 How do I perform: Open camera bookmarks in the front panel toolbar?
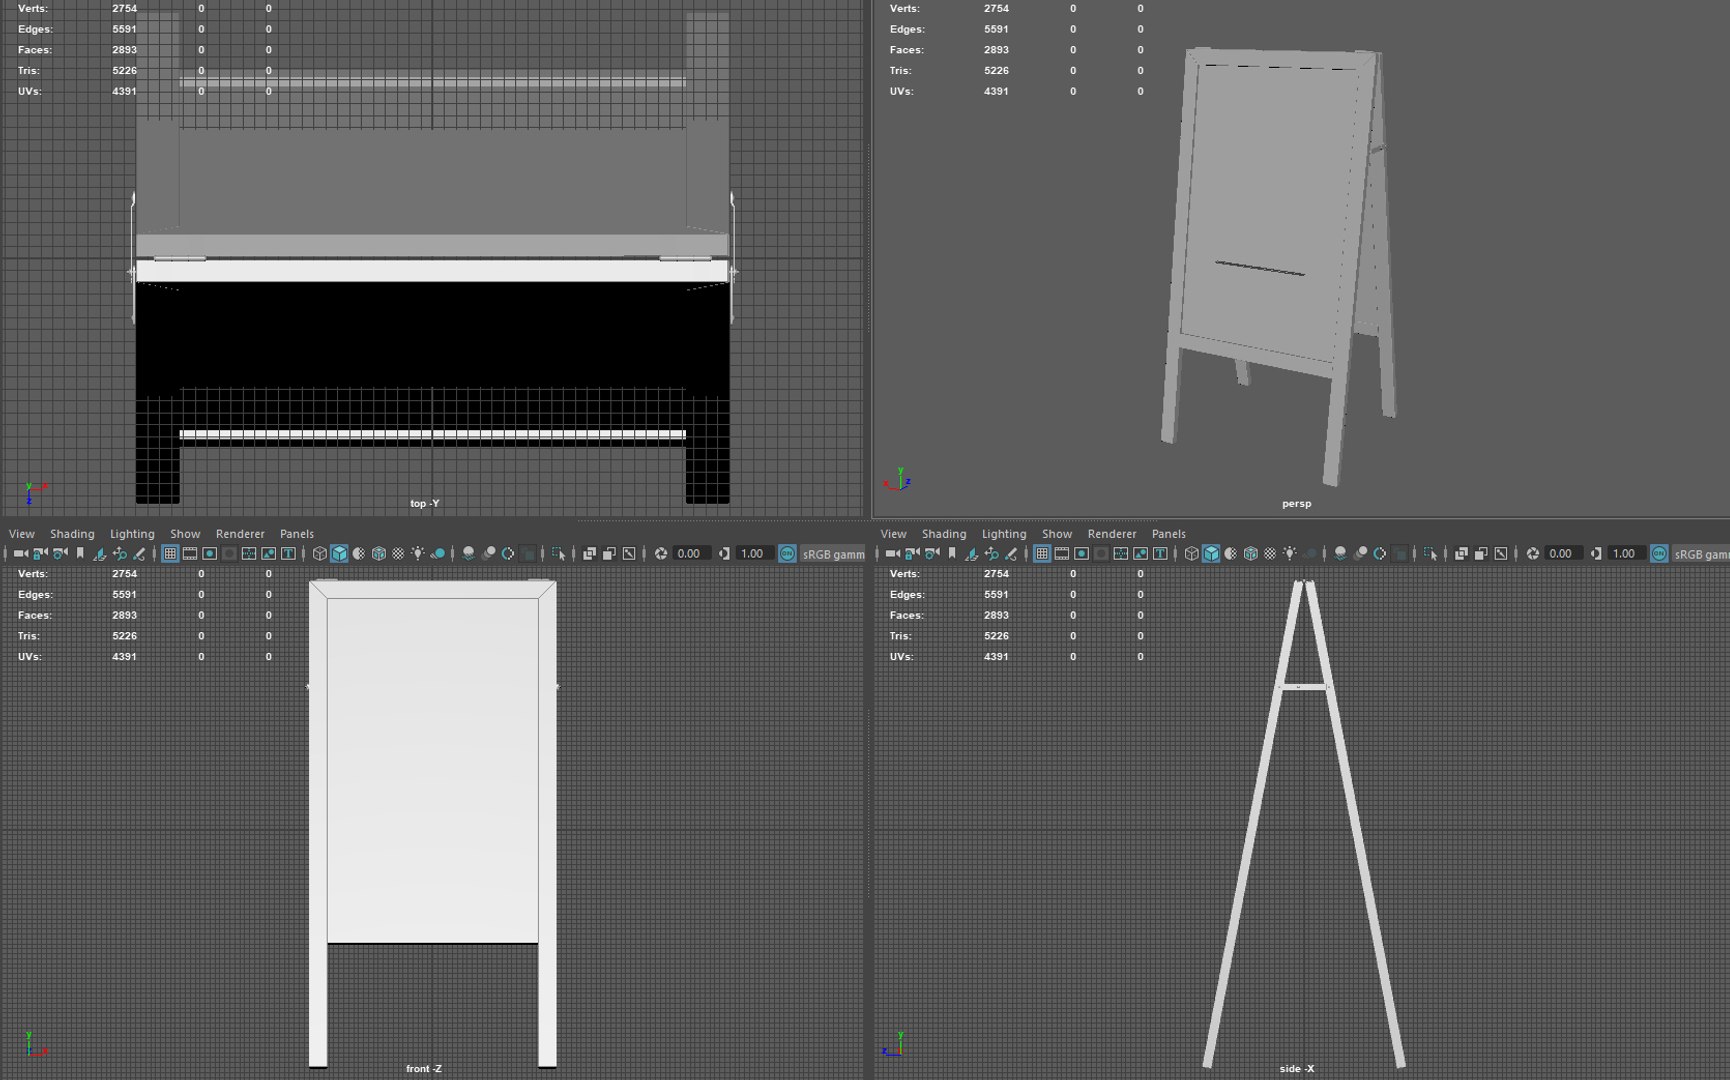(x=80, y=553)
